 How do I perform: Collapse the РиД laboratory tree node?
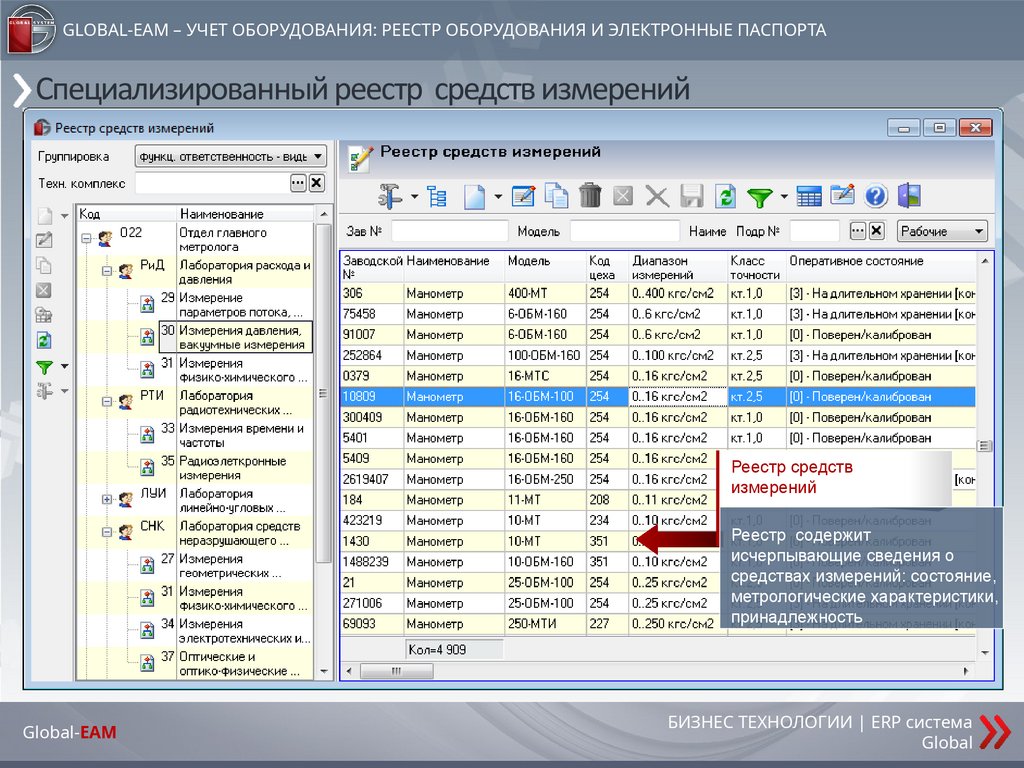tap(106, 271)
